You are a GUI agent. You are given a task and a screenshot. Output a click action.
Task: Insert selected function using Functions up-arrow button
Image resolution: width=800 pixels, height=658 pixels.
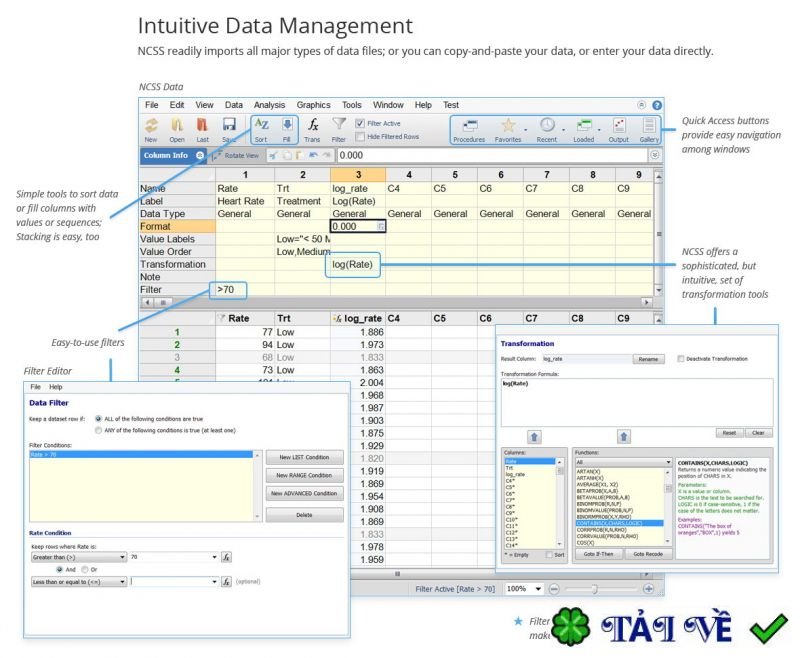(623, 437)
